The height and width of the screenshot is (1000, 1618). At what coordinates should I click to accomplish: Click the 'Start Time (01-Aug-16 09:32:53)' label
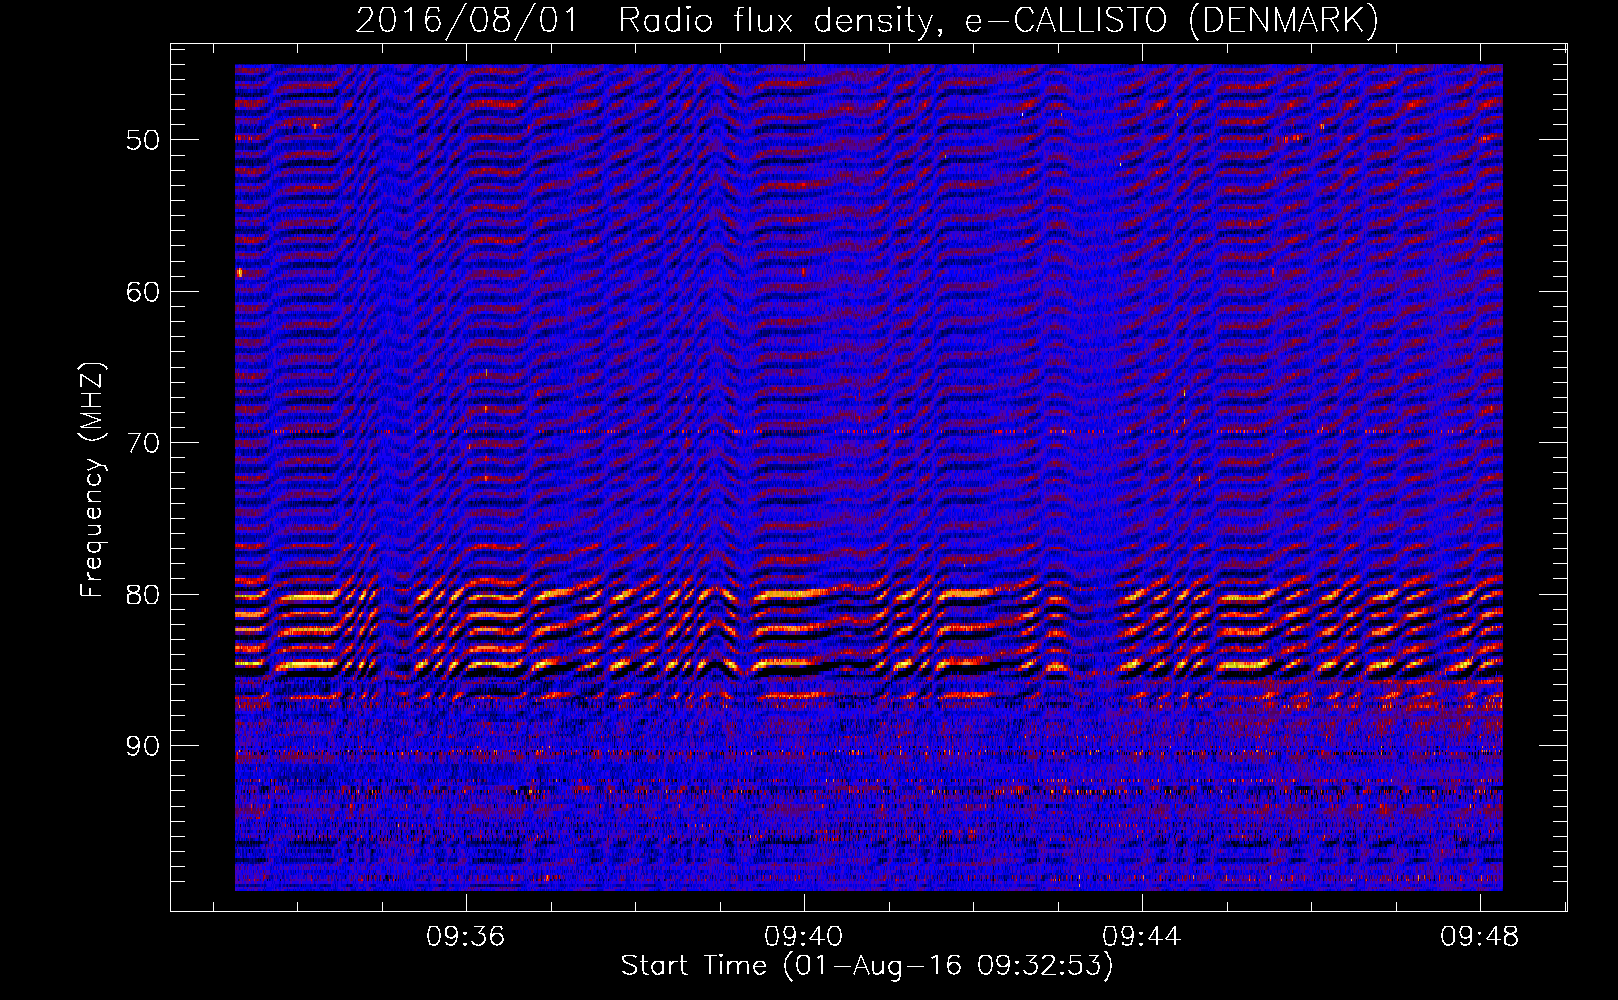click(867, 966)
